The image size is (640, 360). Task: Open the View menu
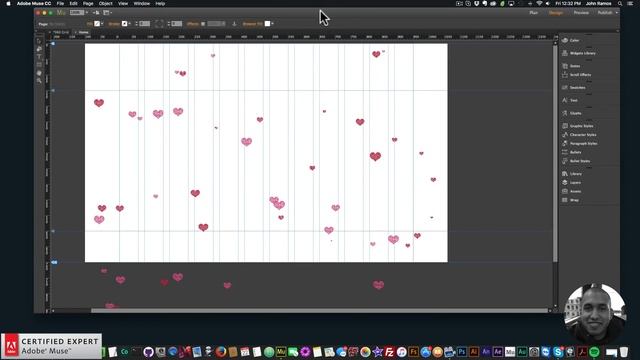click(123, 3)
